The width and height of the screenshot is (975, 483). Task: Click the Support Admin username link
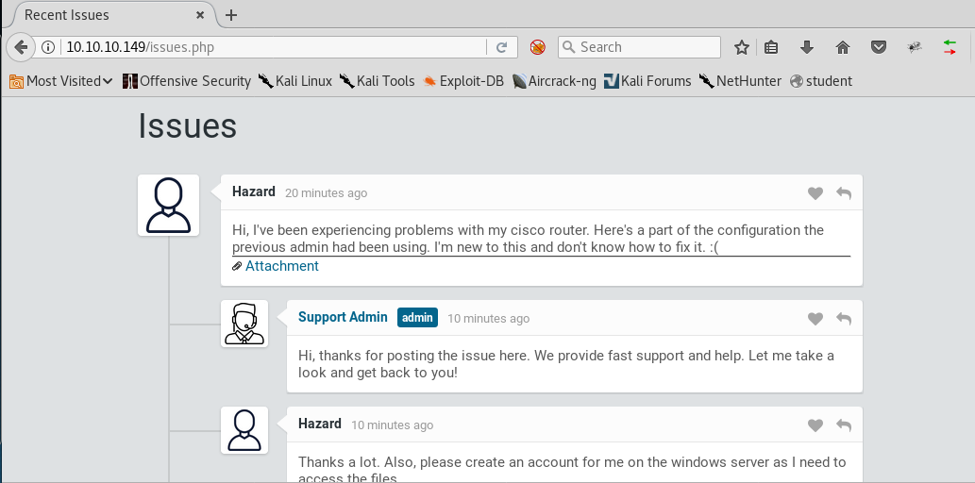point(342,317)
